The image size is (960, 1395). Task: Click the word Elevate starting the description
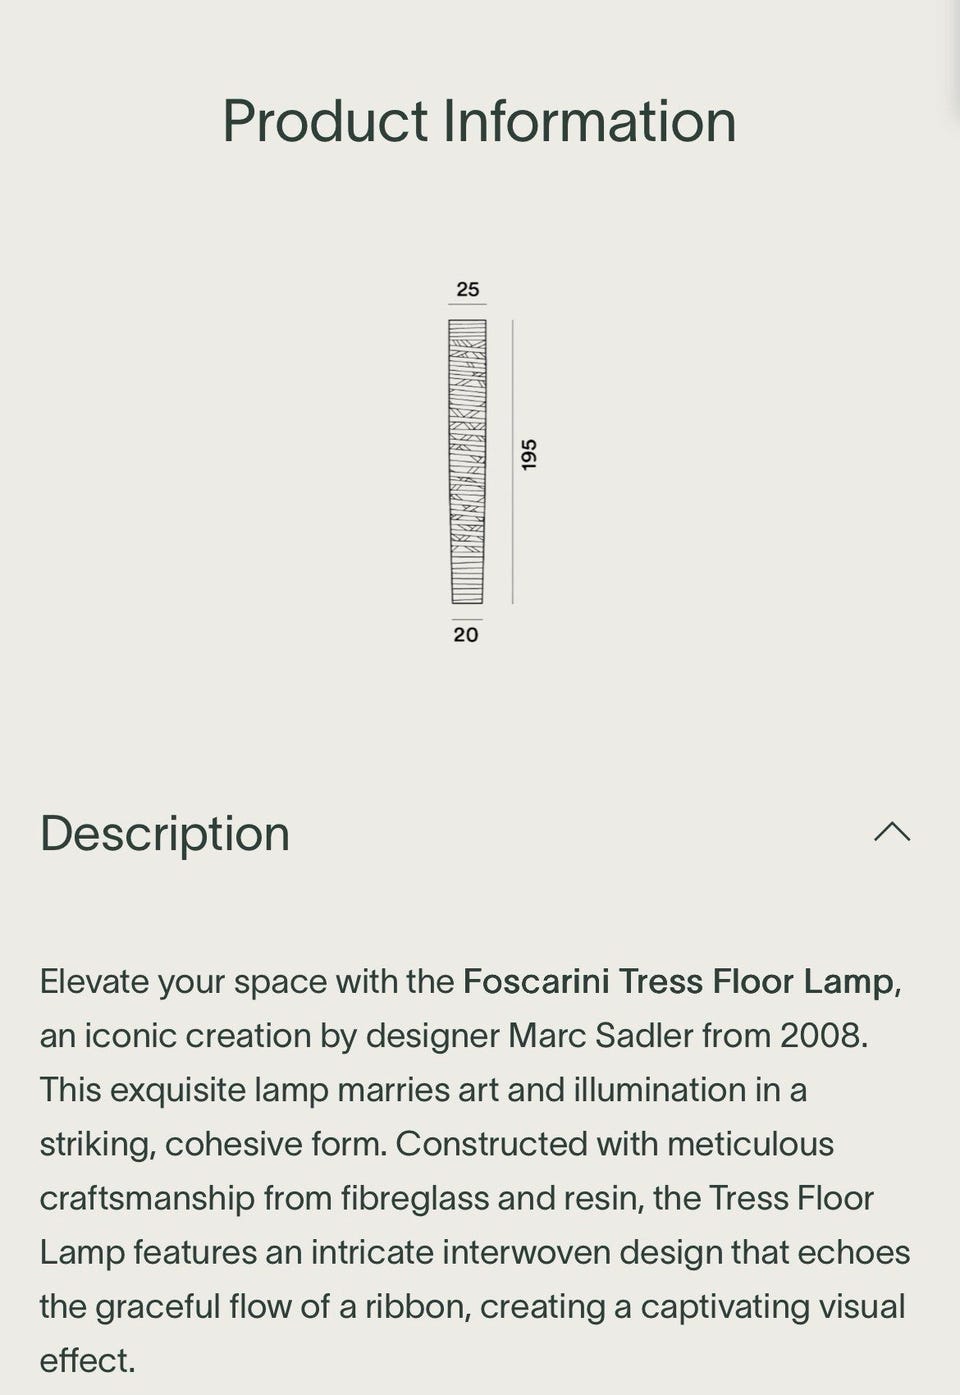[x=94, y=981]
